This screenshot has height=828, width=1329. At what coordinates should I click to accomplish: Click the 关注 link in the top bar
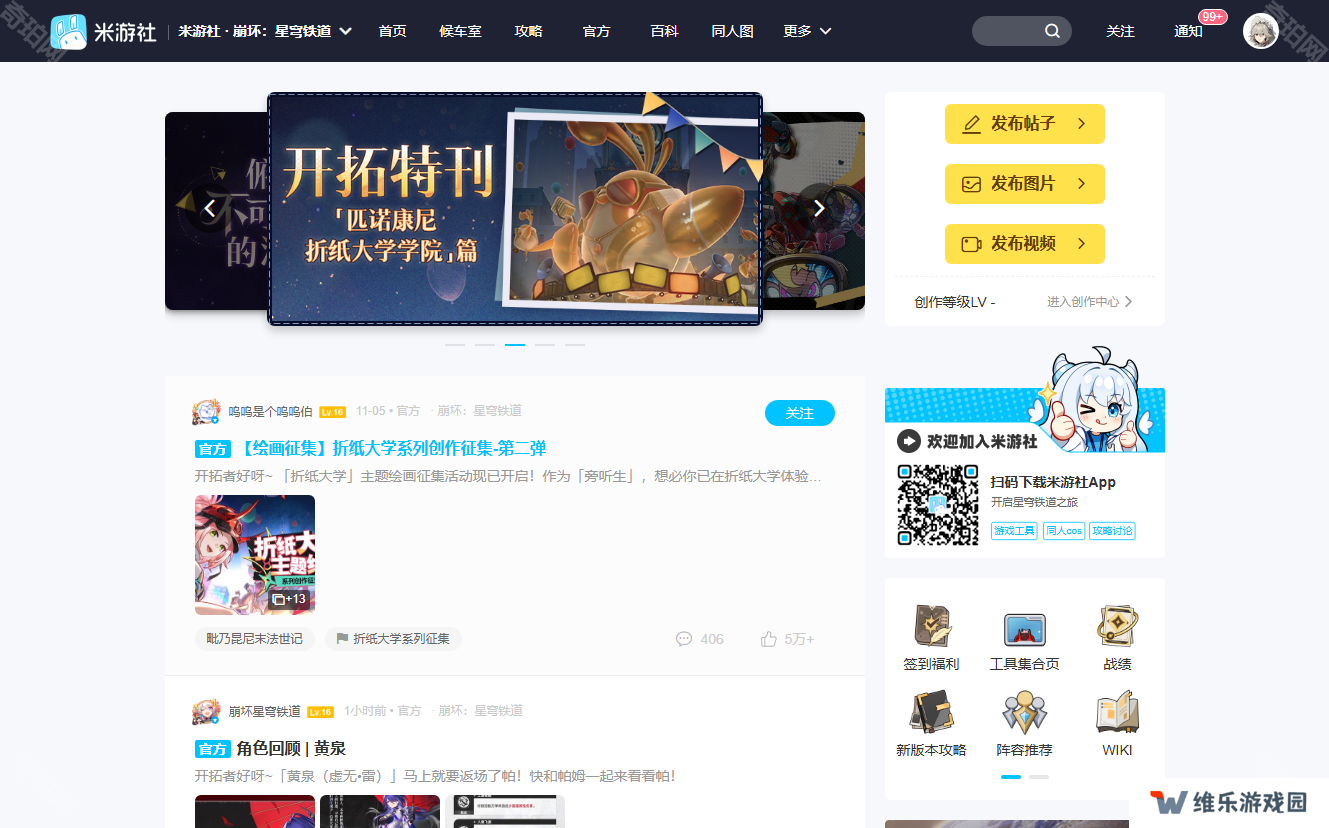tap(1120, 31)
